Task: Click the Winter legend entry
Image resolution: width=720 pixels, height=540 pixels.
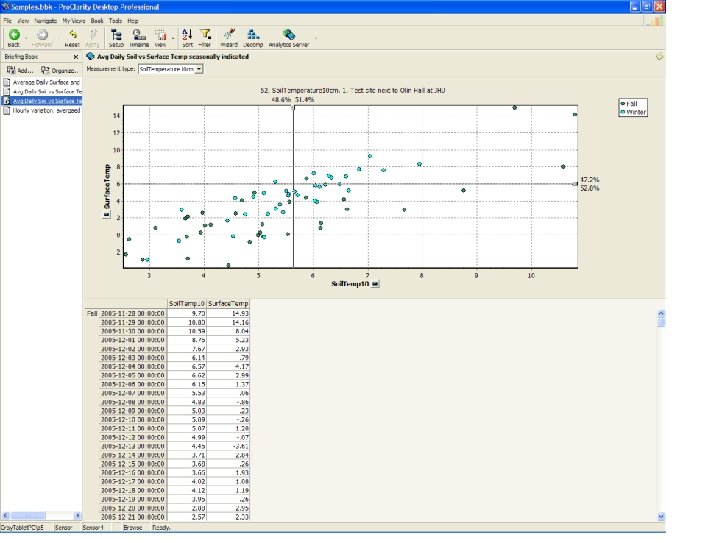Action: (x=634, y=113)
